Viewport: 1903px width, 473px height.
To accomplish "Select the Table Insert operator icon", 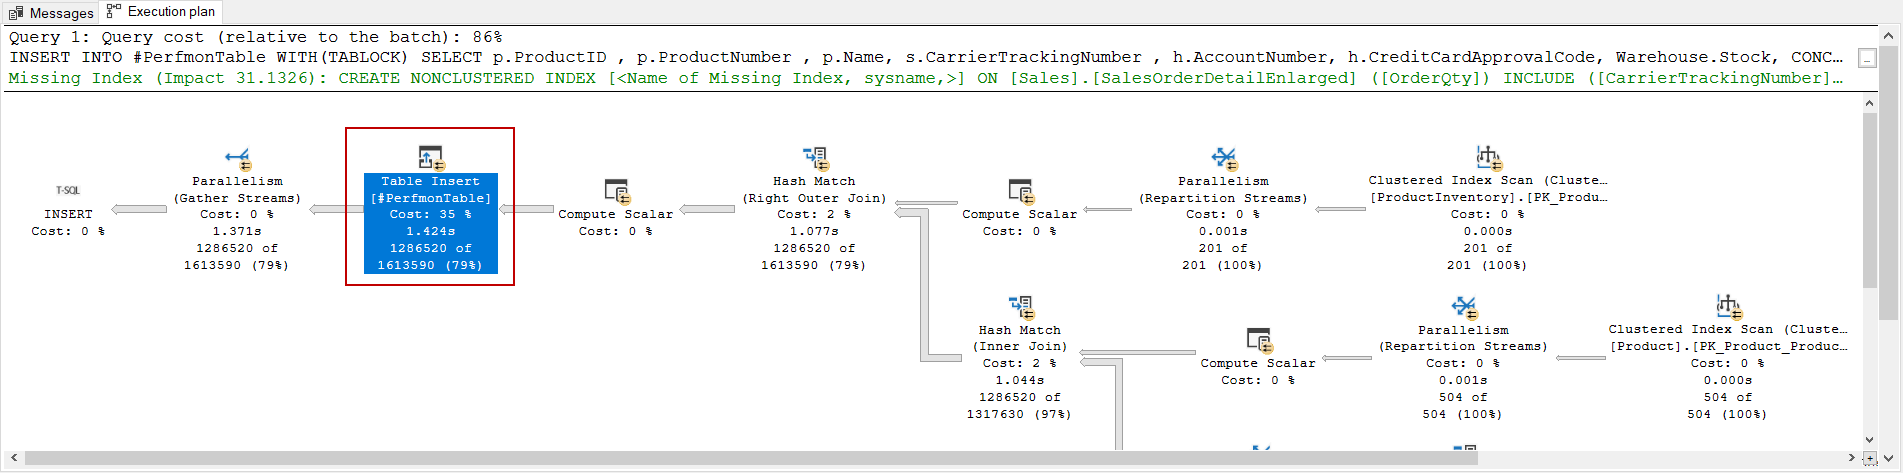I will tap(431, 158).
